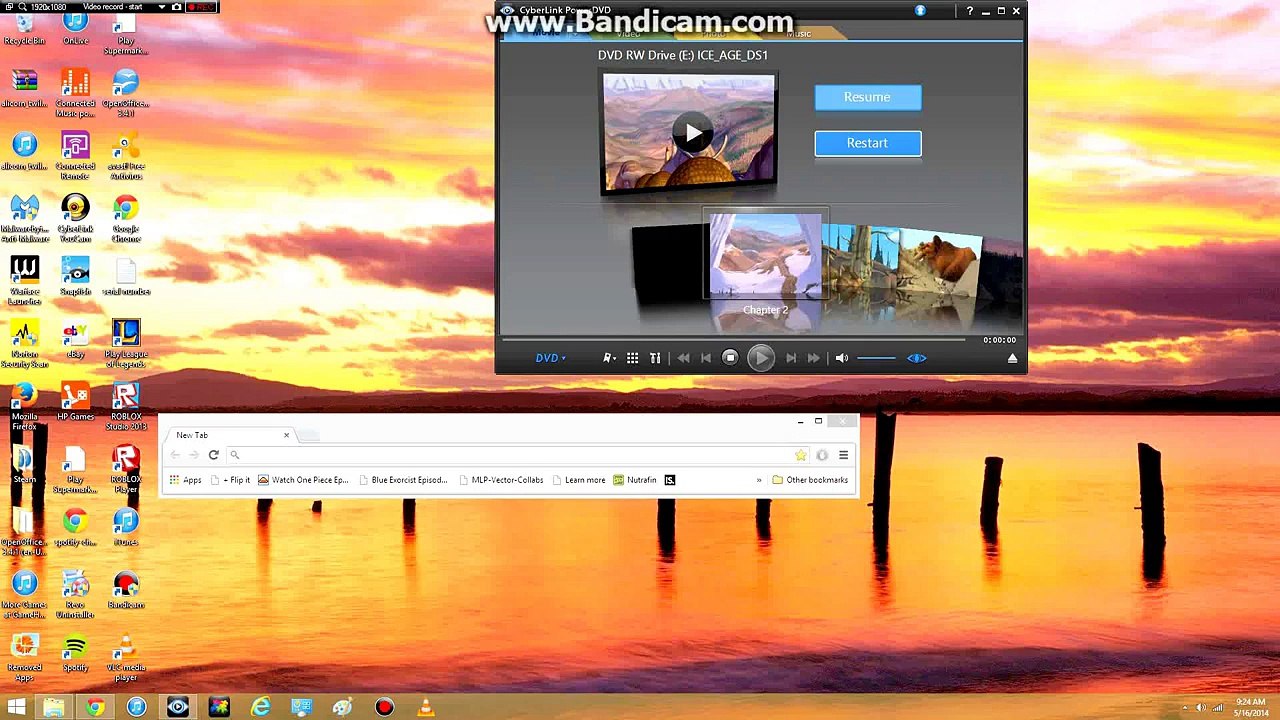
Task: Click the fast forward button in PowerDVD
Action: pos(814,358)
